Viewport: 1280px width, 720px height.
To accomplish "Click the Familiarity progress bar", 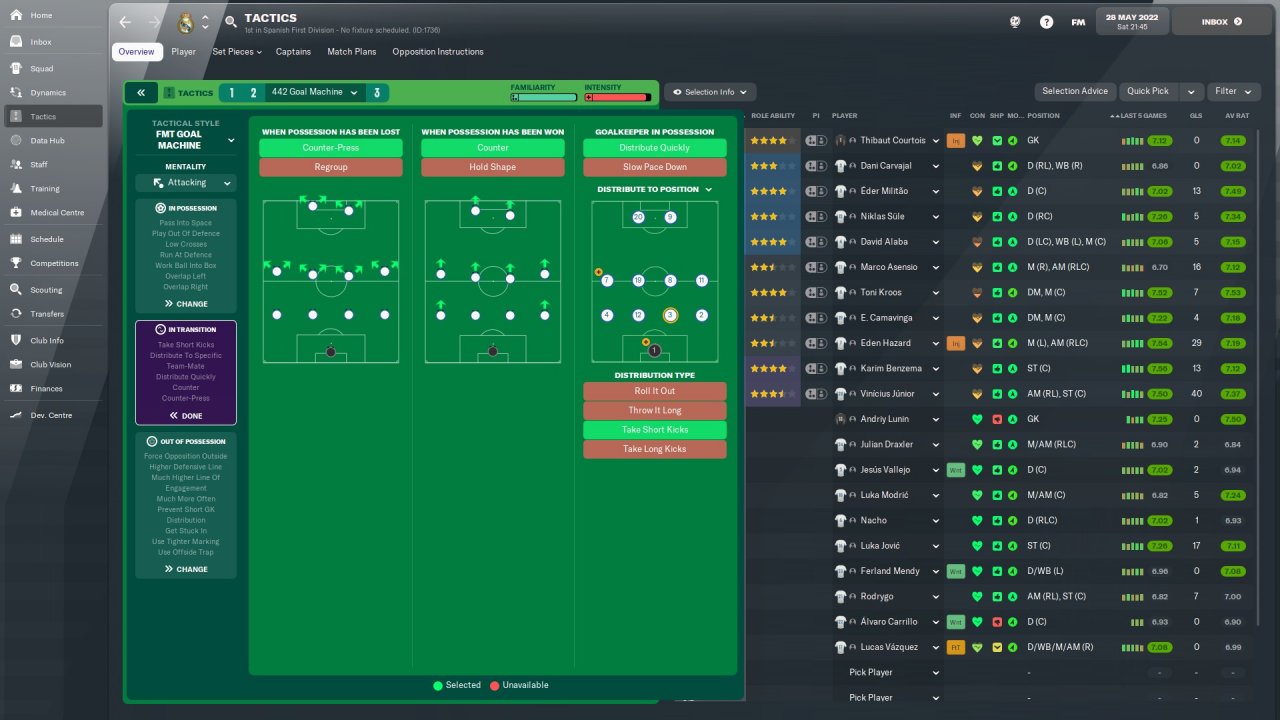I will pyautogui.click(x=544, y=97).
